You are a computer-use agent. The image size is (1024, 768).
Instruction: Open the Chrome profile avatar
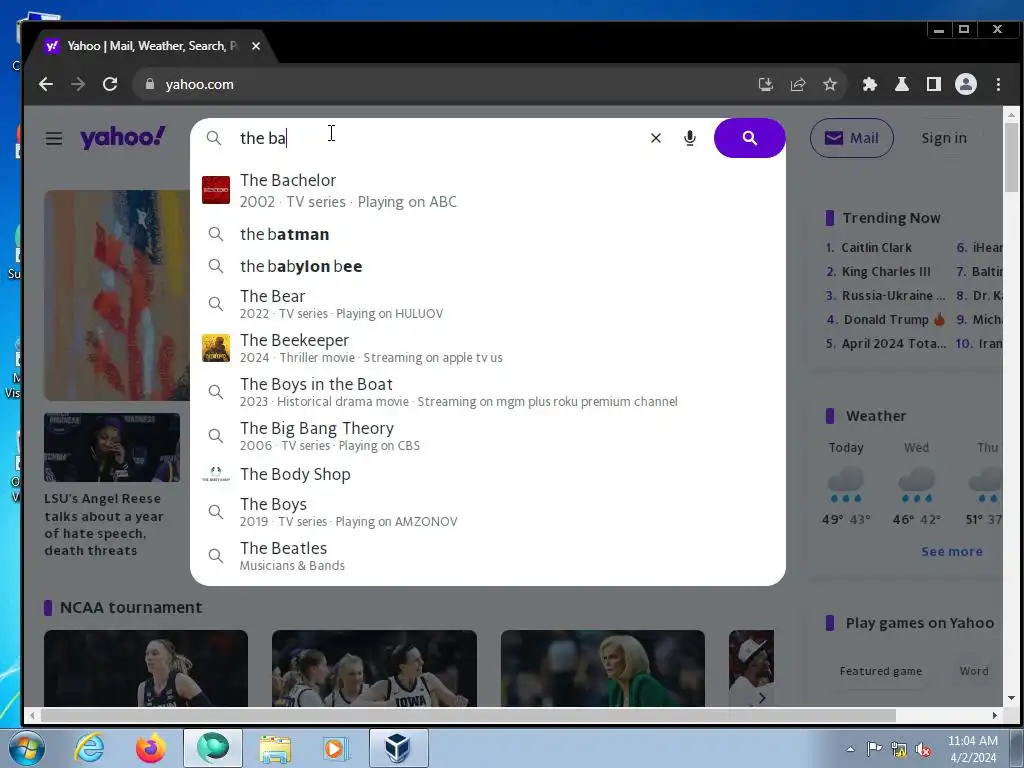(x=966, y=84)
